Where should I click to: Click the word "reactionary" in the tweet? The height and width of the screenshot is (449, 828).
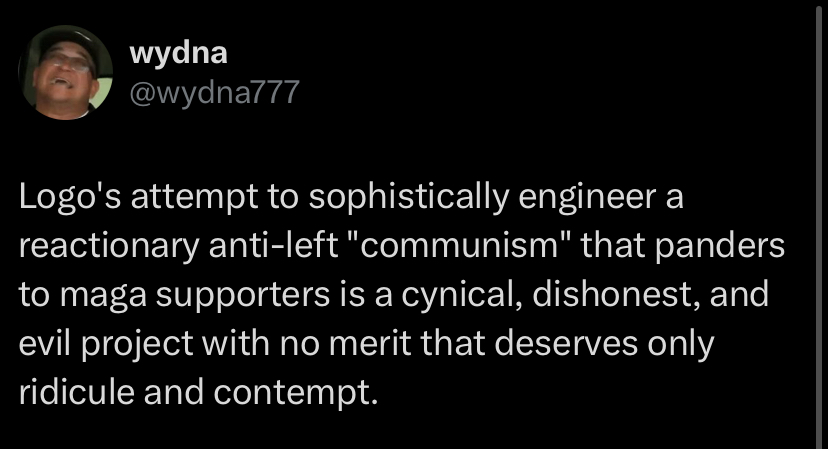[109, 246]
